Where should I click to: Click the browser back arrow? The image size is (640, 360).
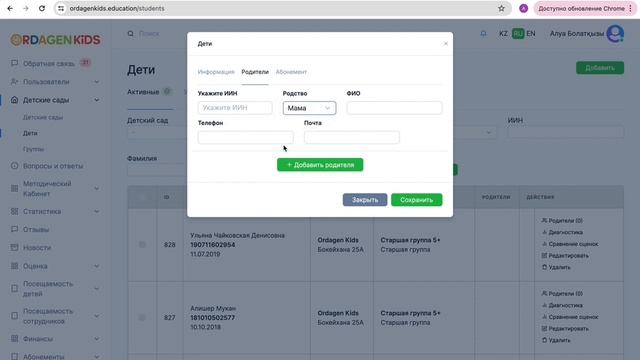click(x=10, y=8)
